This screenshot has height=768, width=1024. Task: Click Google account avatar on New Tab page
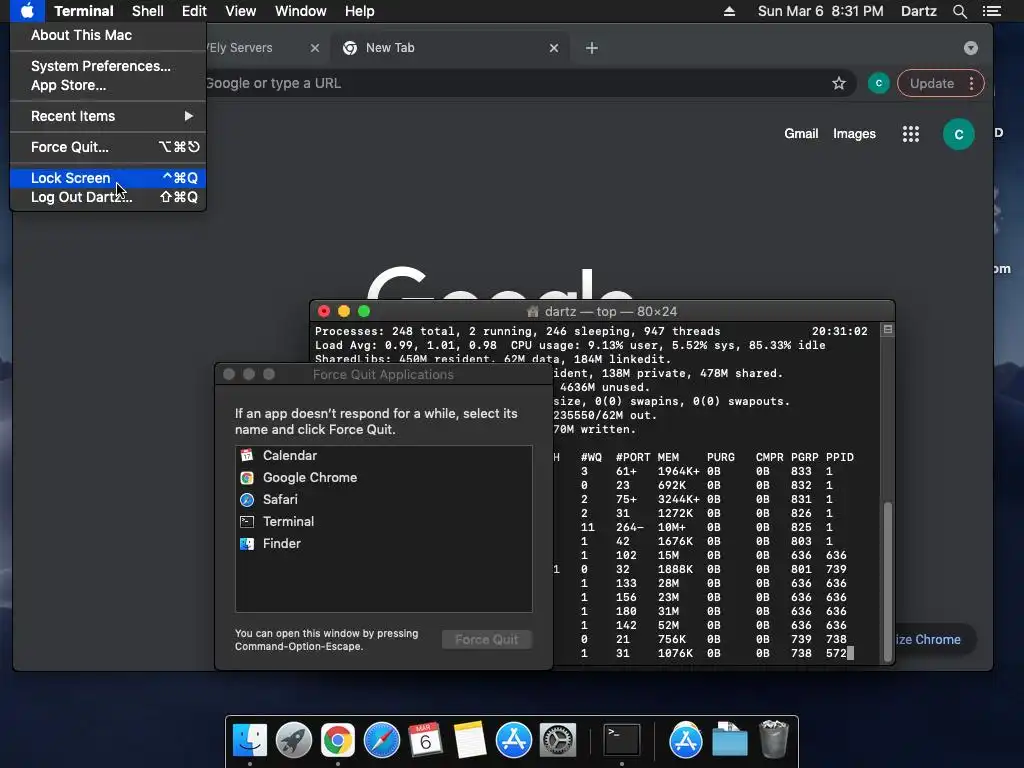pos(958,134)
